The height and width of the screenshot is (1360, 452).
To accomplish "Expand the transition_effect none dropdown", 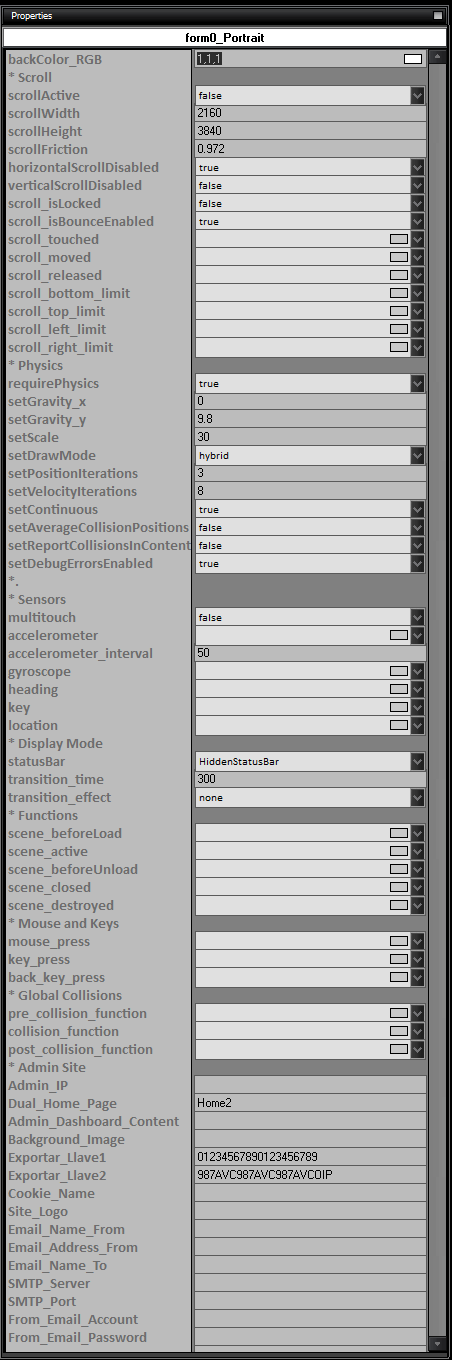I will [x=310, y=798].
